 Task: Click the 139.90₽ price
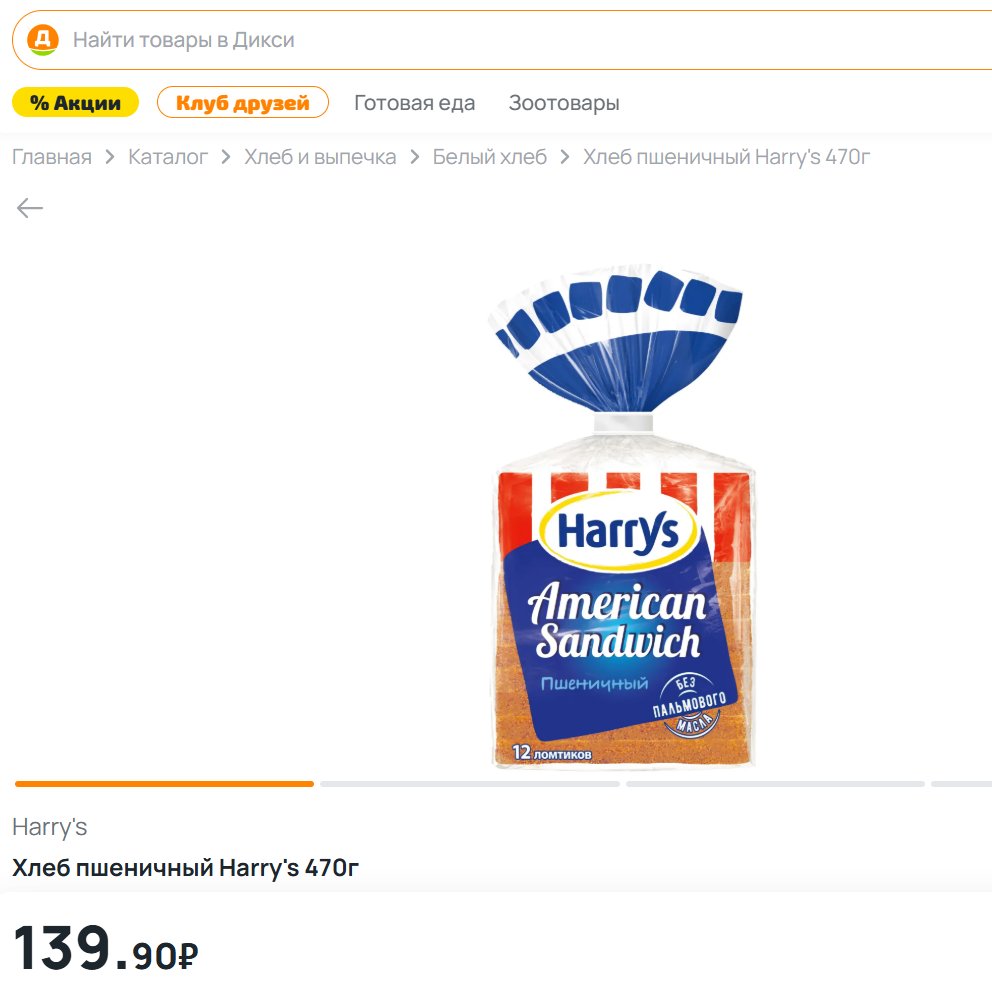[105, 949]
